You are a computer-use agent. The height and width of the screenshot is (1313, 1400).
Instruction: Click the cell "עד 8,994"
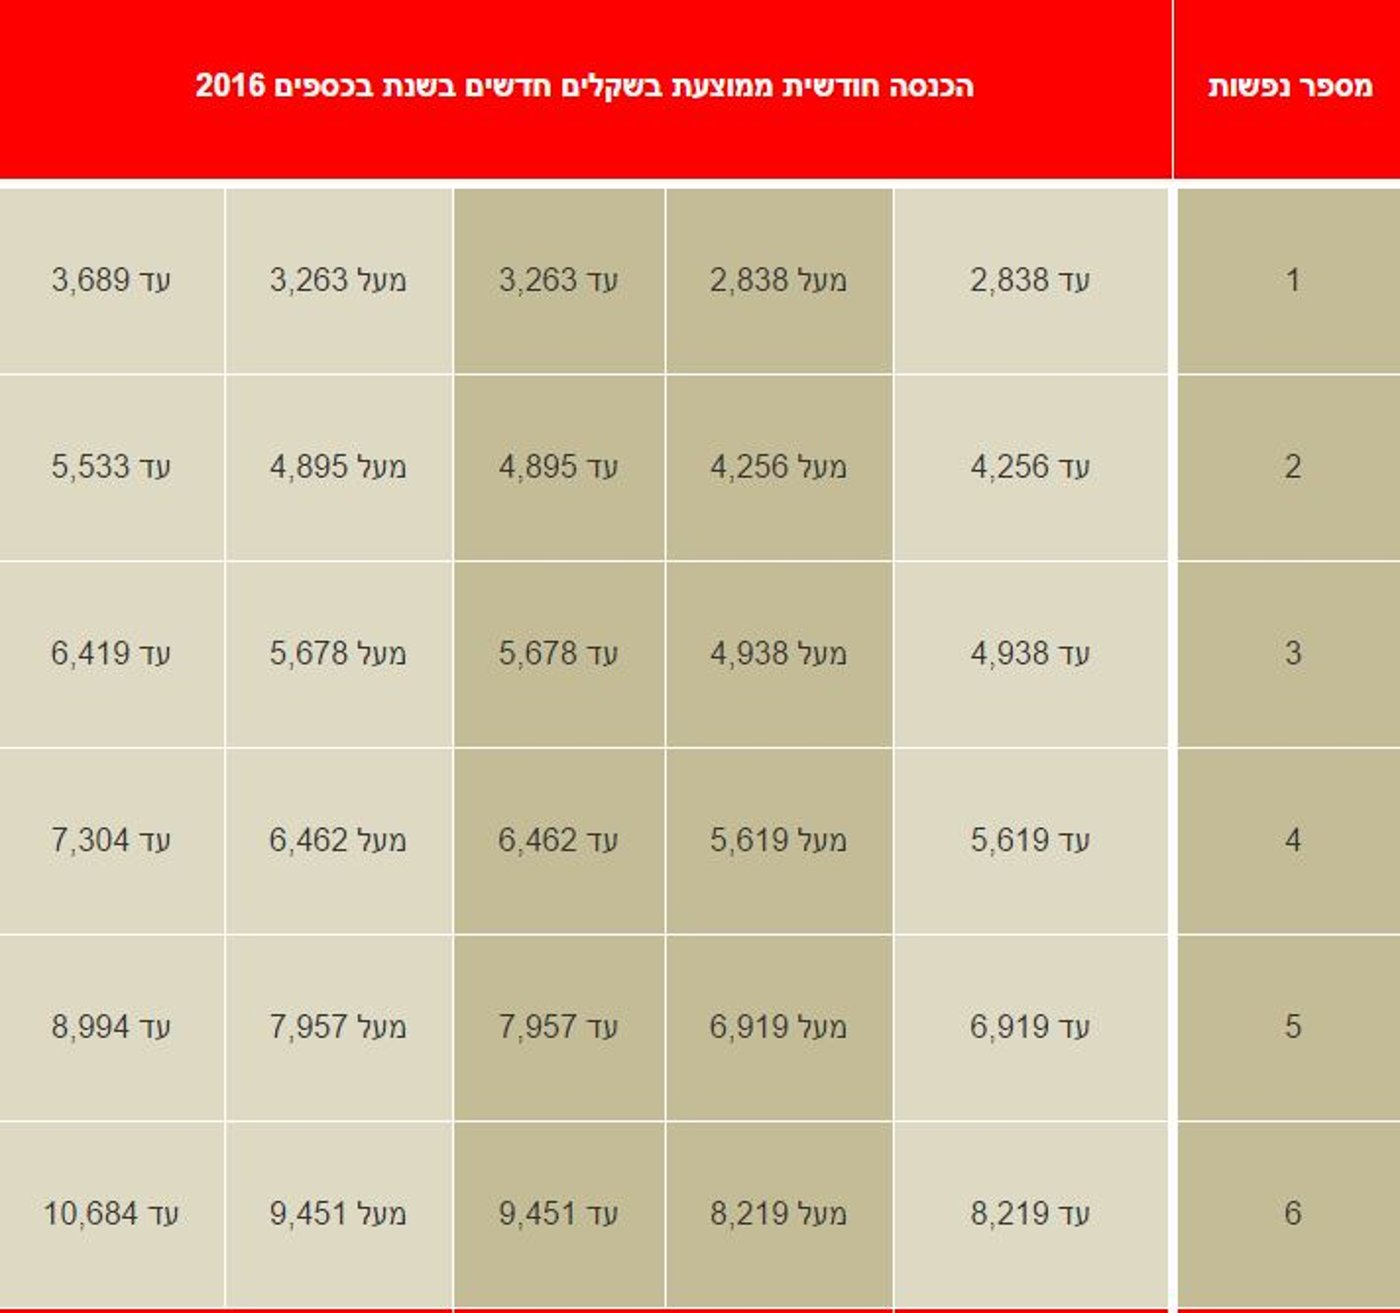pyautogui.click(x=112, y=1028)
